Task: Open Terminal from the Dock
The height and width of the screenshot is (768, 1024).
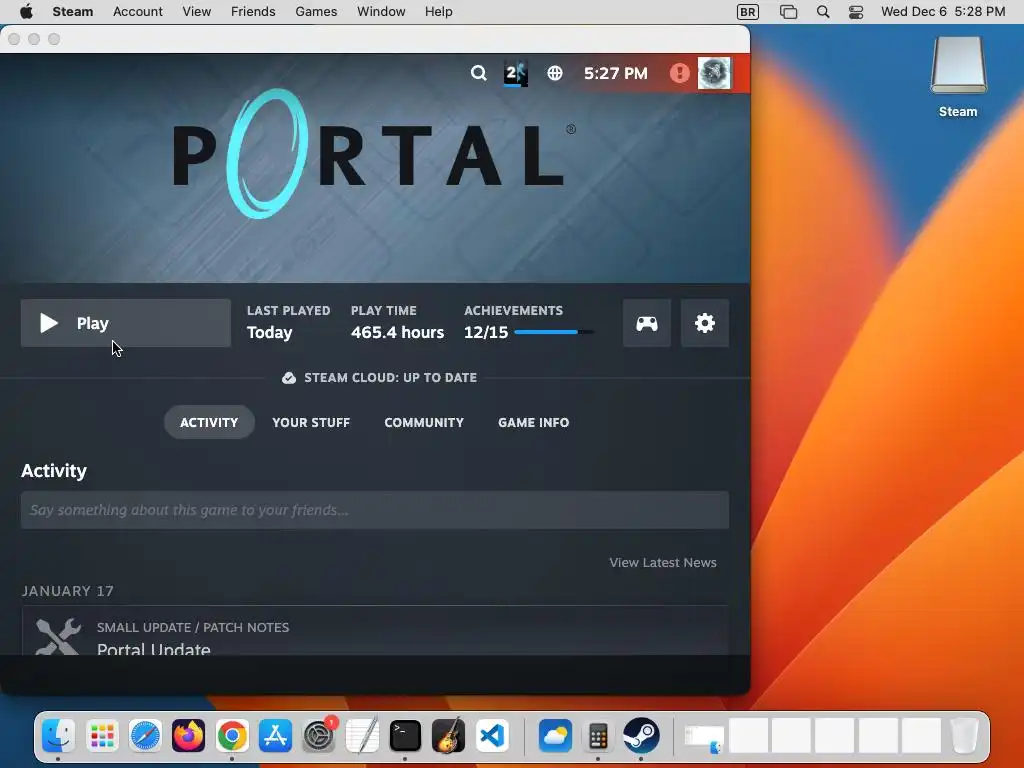Action: pos(405,736)
